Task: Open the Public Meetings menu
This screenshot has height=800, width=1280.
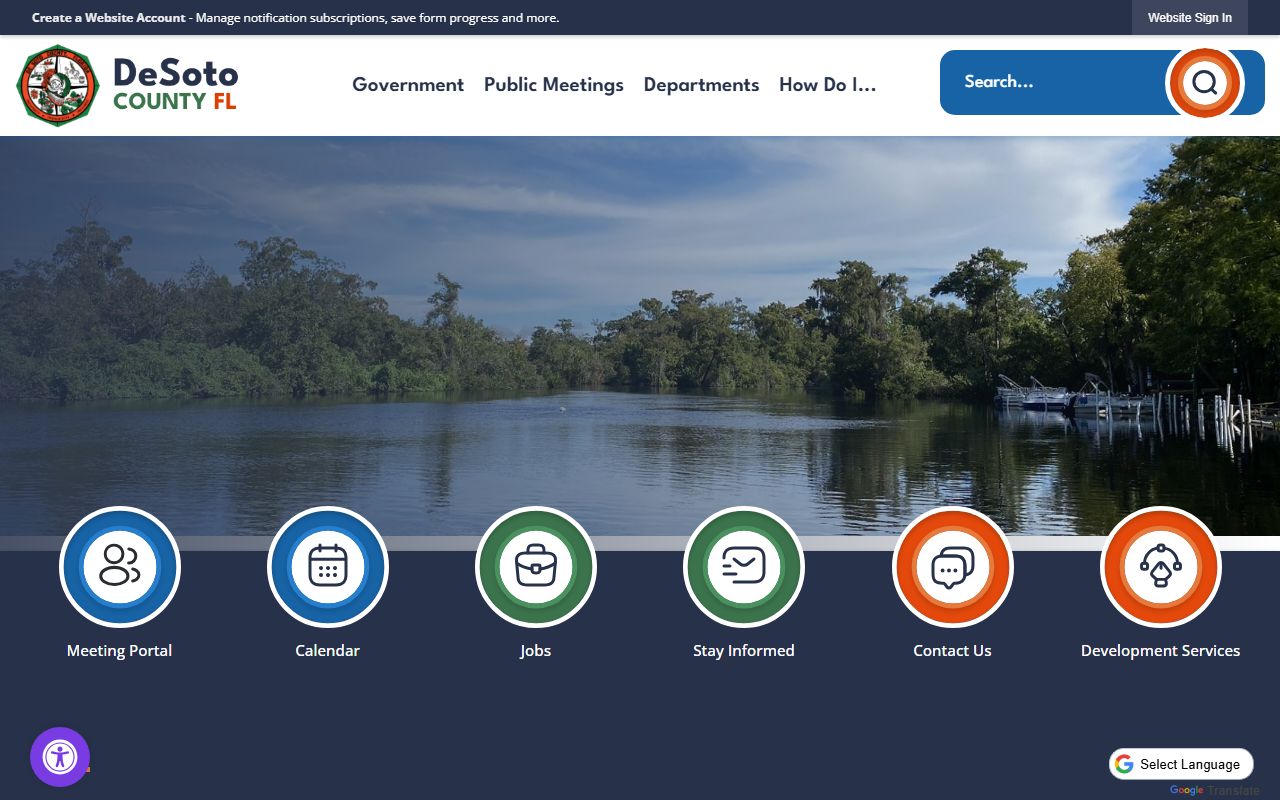Action: [554, 85]
